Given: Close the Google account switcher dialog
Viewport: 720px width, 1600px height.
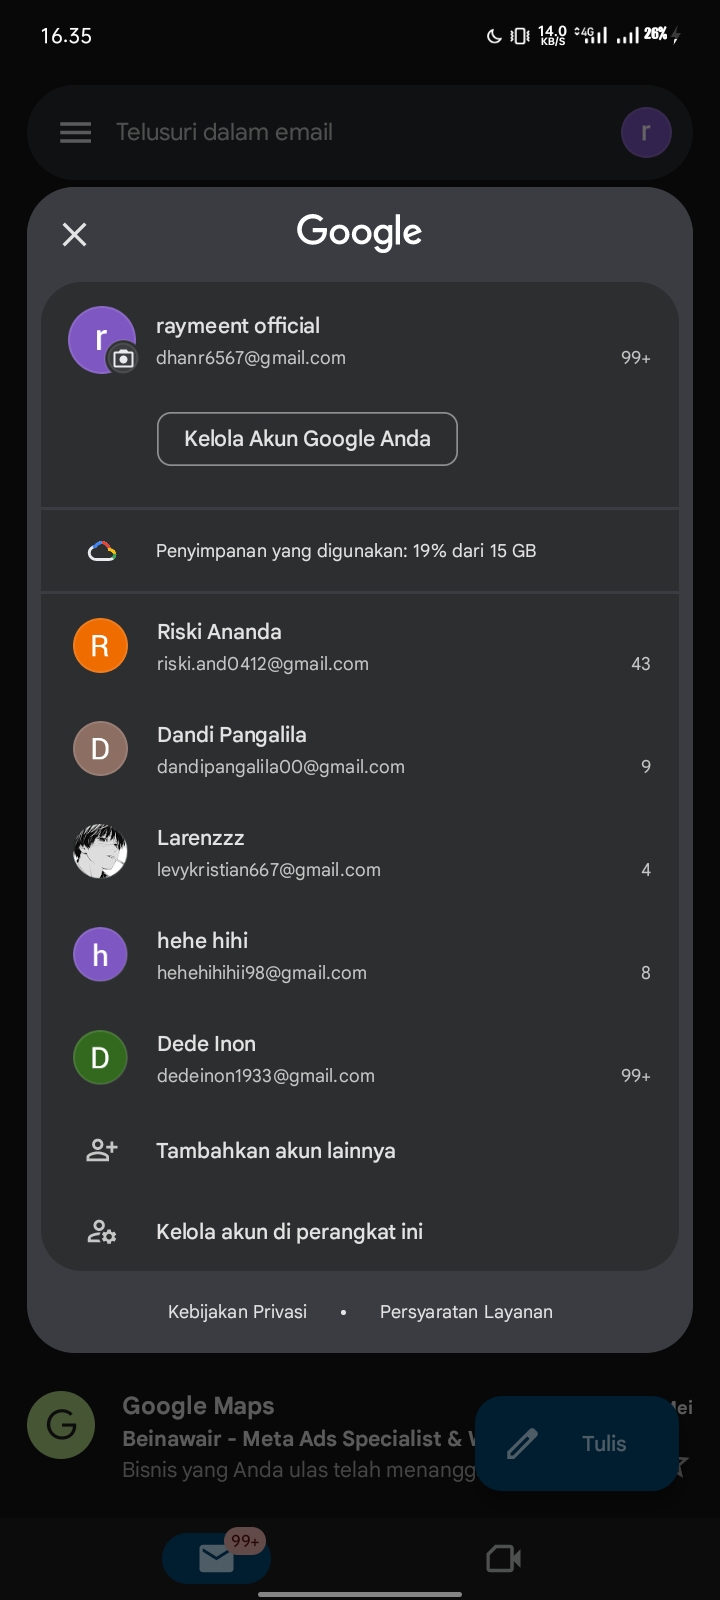Looking at the screenshot, I should click(75, 235).
